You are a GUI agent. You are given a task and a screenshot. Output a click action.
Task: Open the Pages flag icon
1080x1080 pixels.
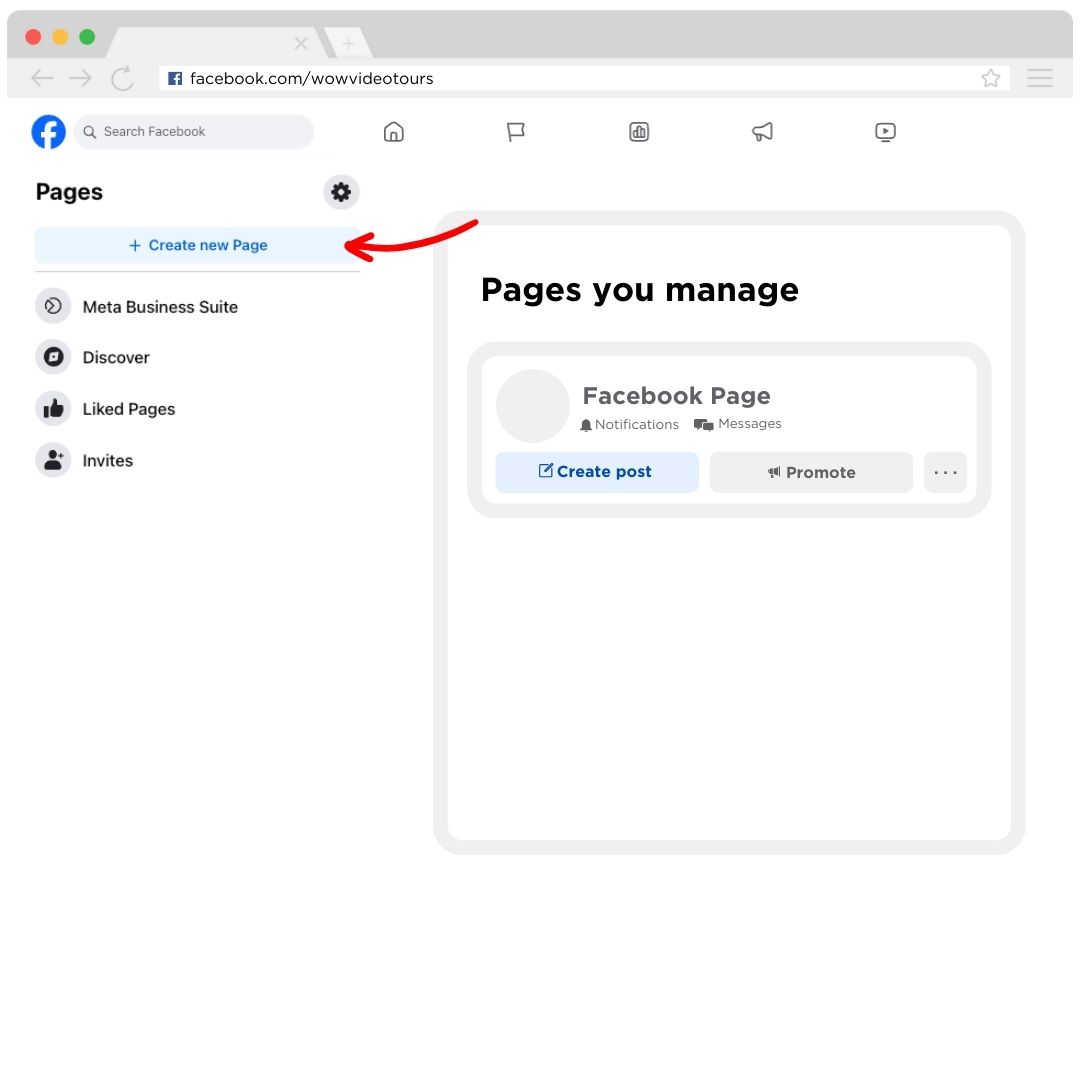click(x=516, y=132)
